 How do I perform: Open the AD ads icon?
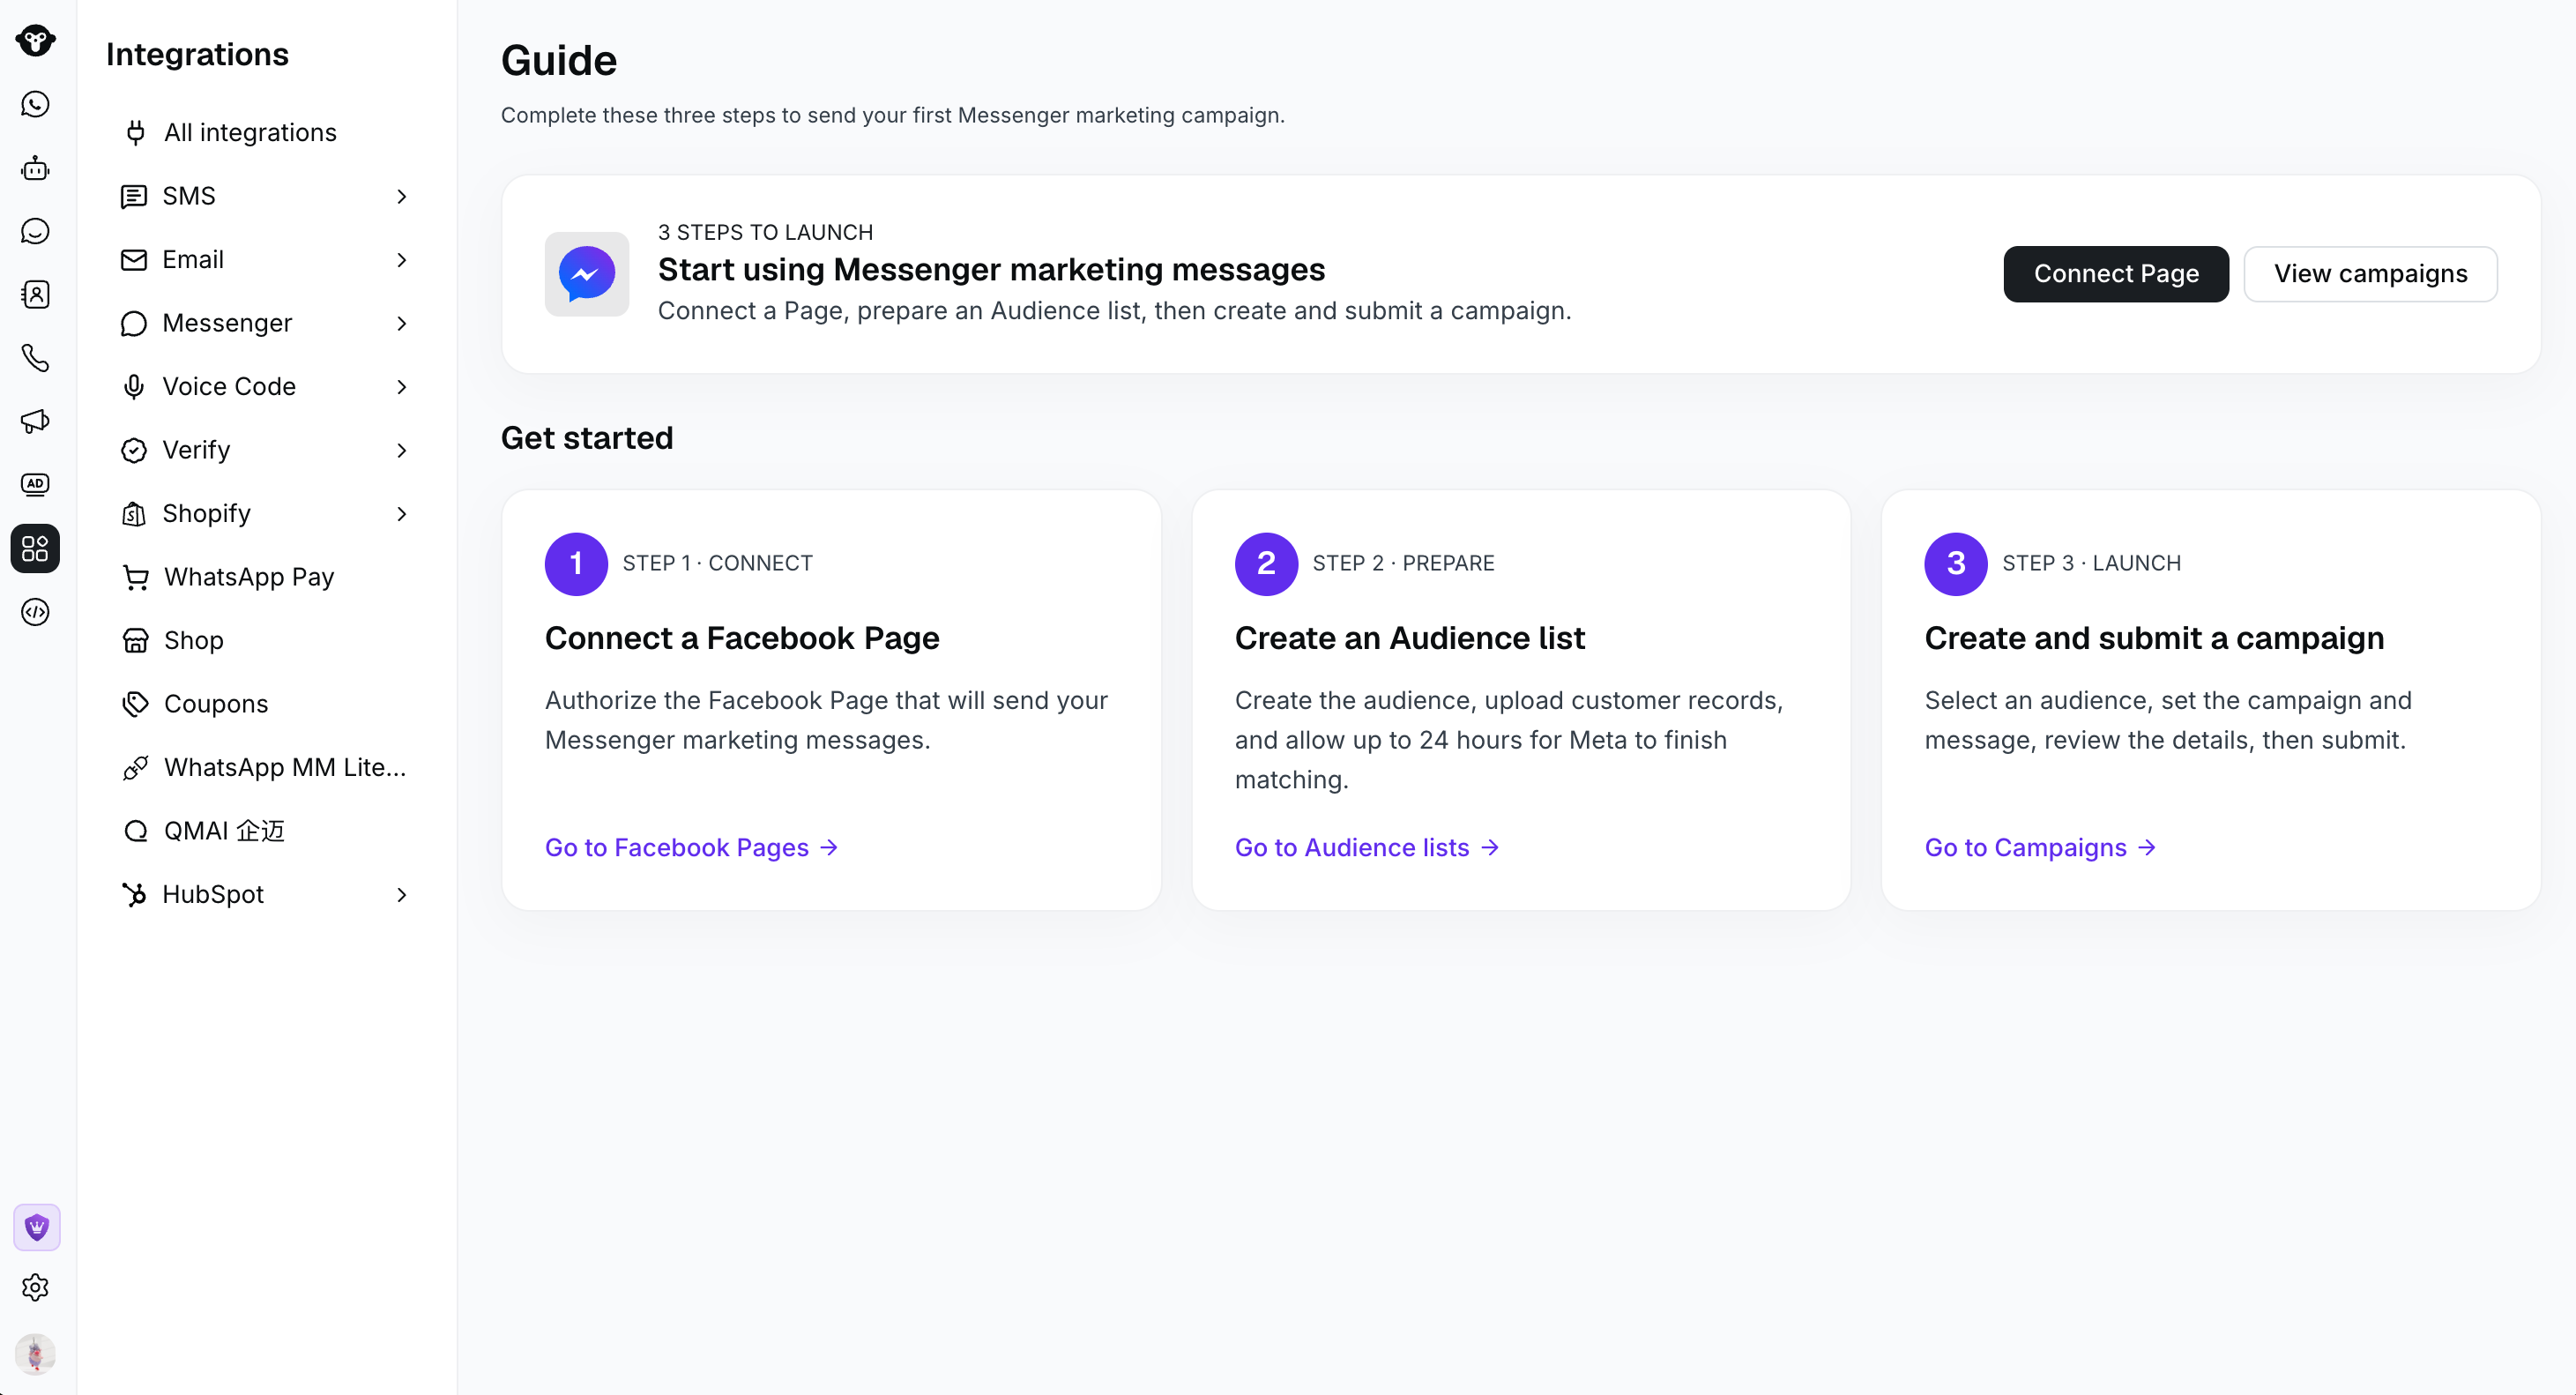point(35,484)
